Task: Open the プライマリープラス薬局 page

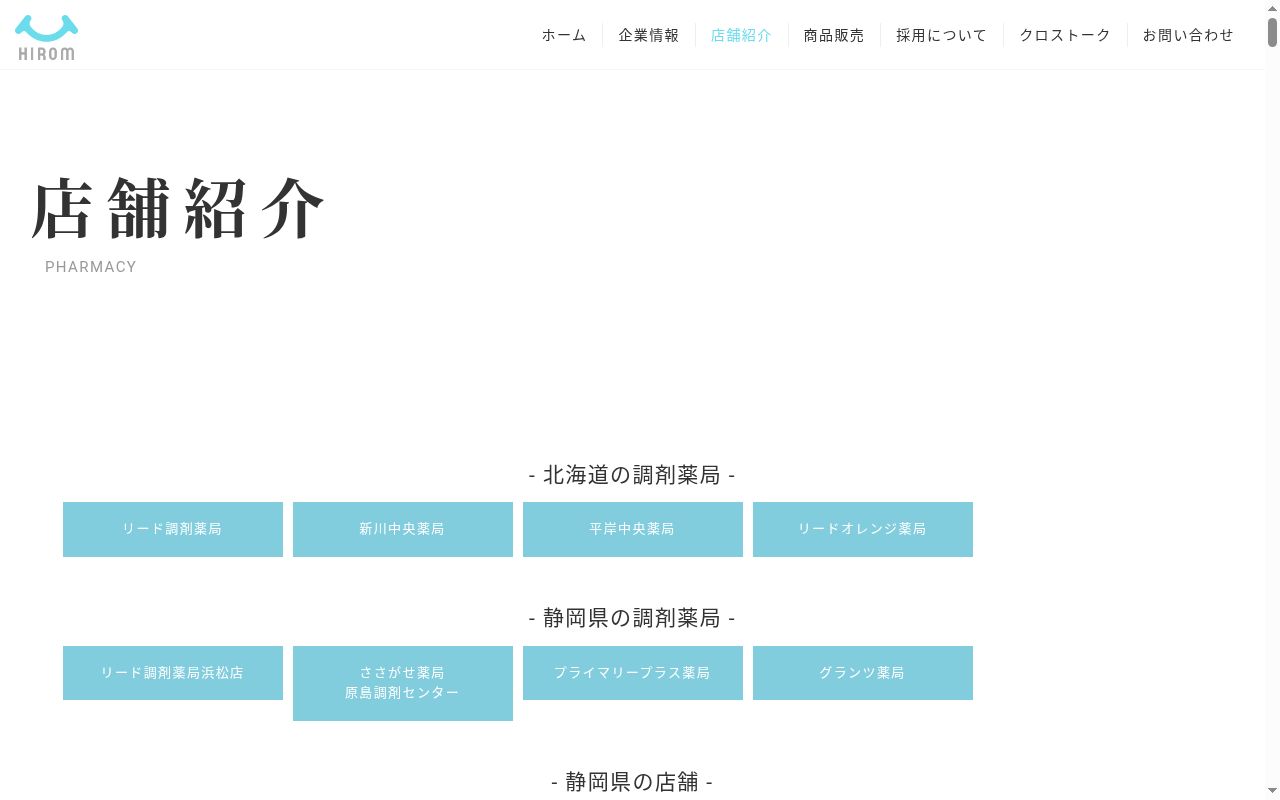Action: 633,673
